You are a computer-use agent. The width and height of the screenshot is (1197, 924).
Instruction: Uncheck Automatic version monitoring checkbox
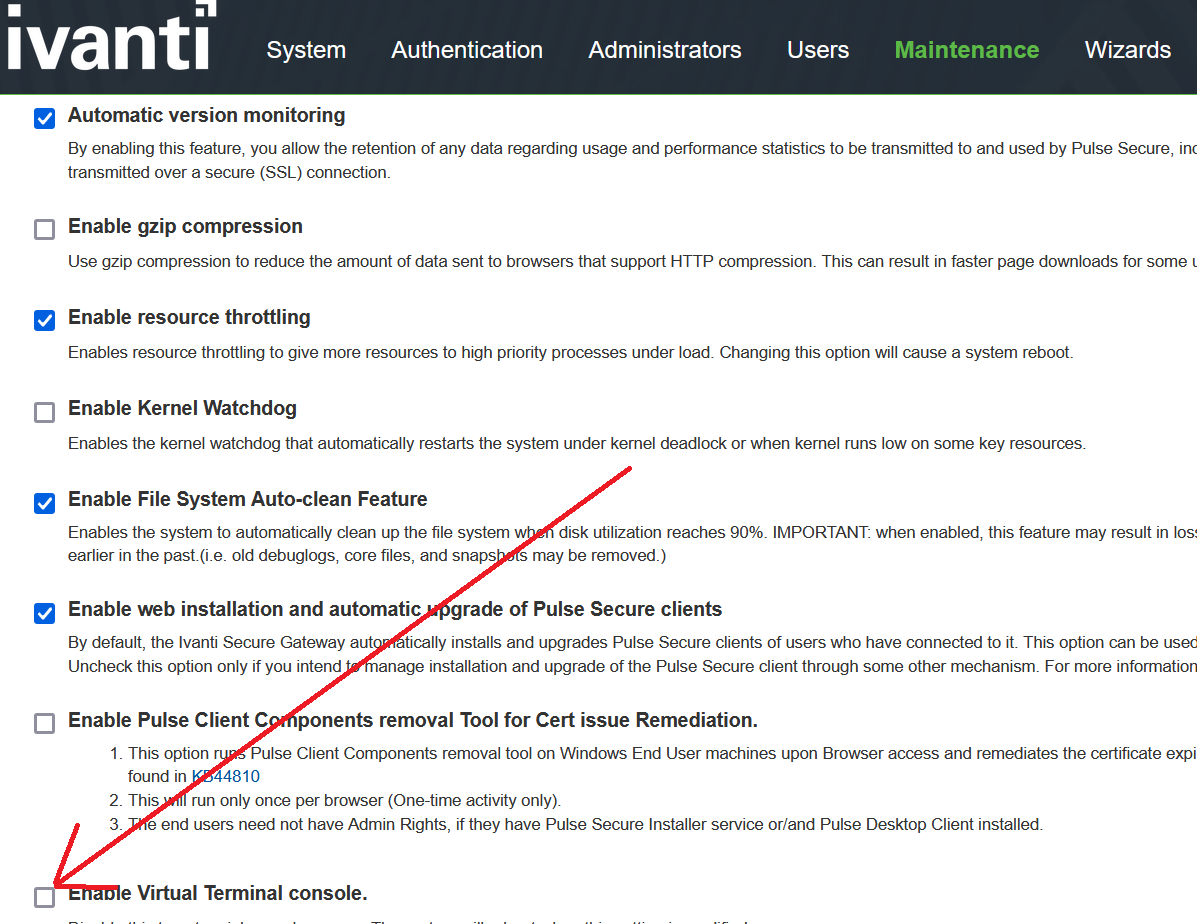[45, 119]
